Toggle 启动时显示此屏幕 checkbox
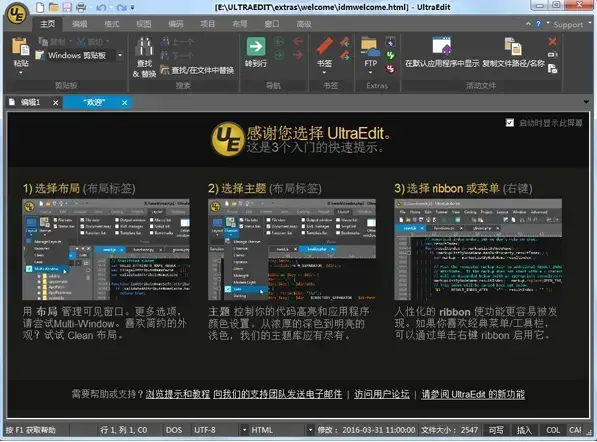Viewport: 597px width, 442px height. (x=510, y=123)
